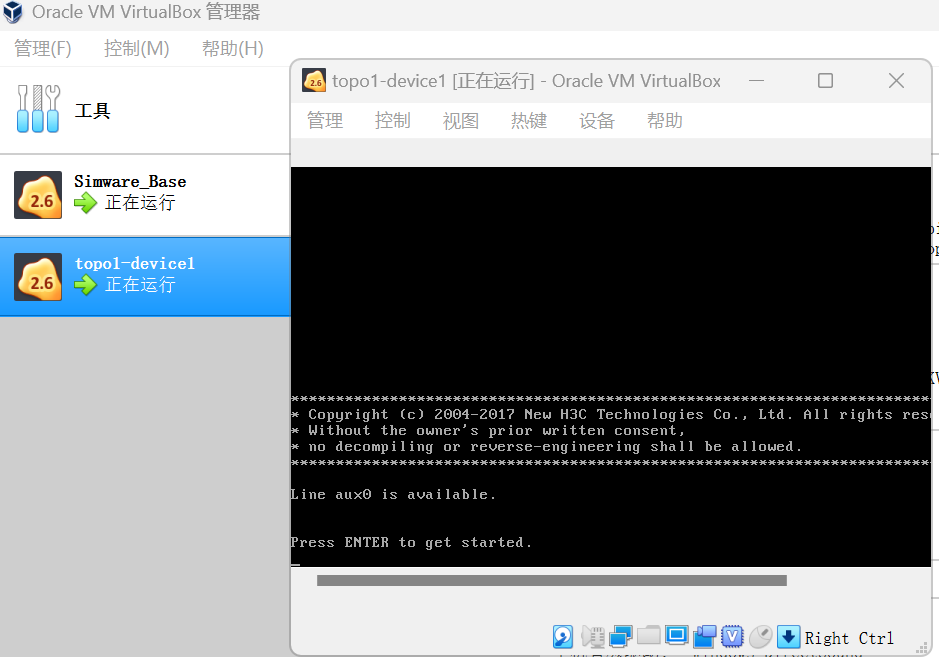Select Simware_Base in the VM list
Image resolution: width=939 pixels, height=657 pixels.
coord(145,195)
